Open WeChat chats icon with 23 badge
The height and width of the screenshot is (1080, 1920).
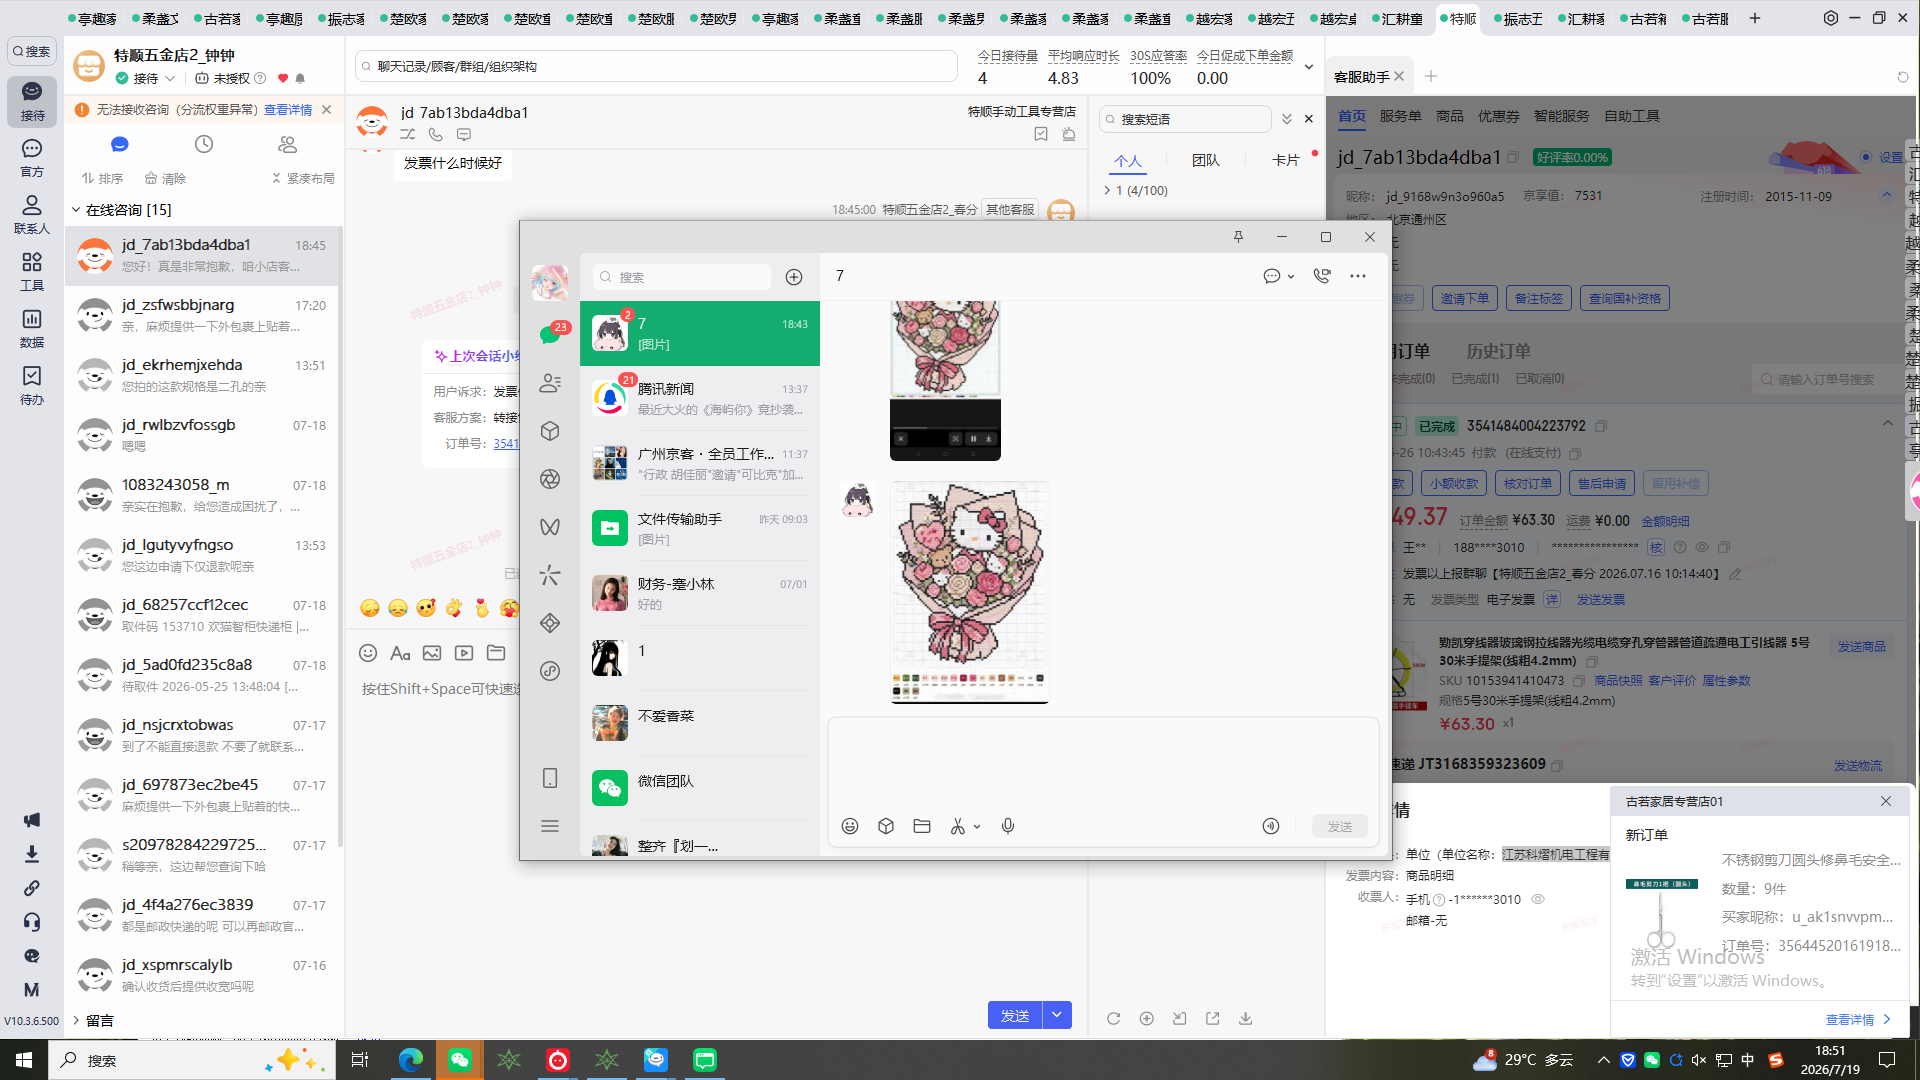pyautogui.click(x=550, y=334)
